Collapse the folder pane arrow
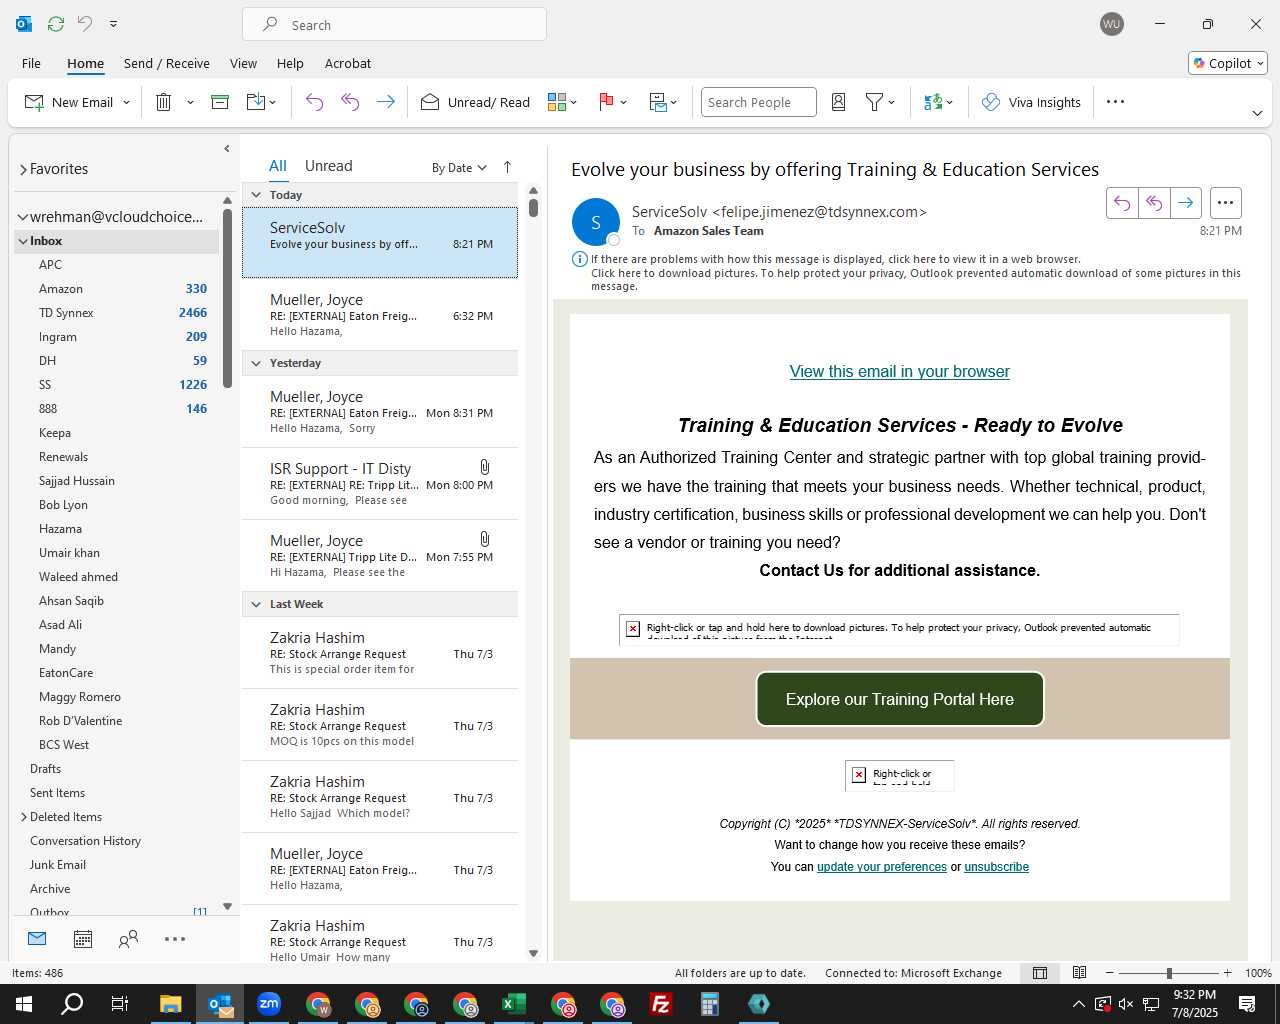The height and width of the screenshot is (1024, 1280). coord(227,149)
